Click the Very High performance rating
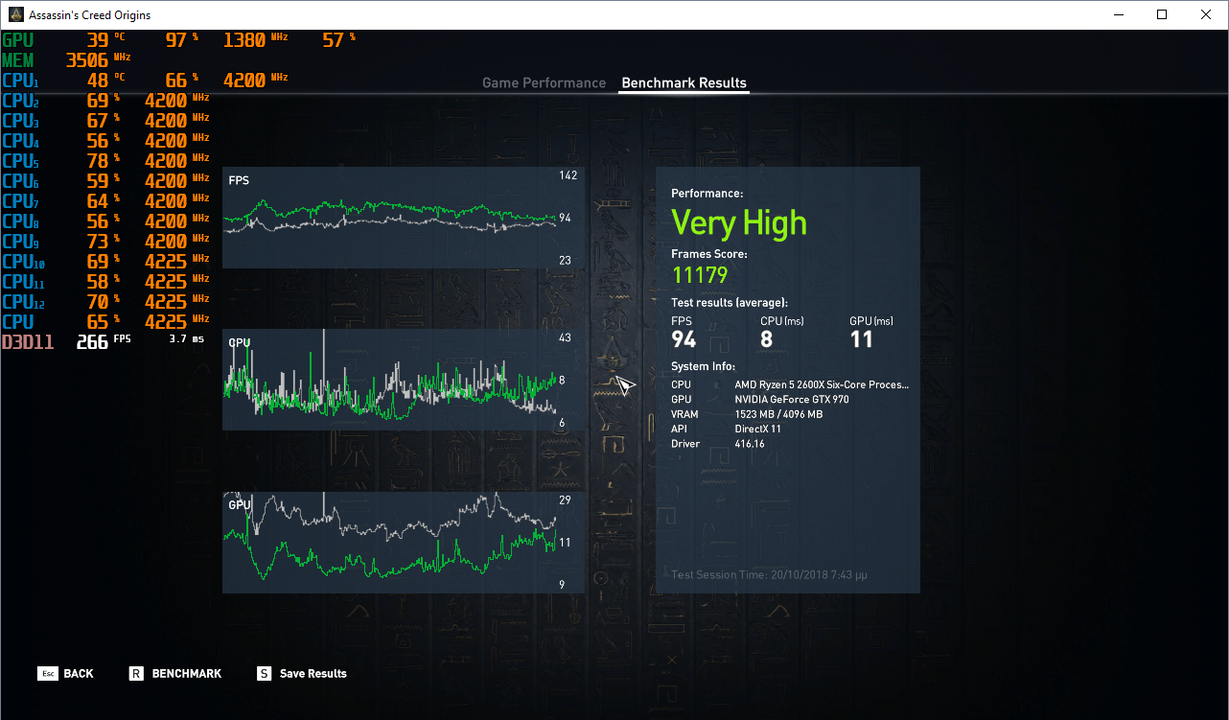This screenshot has width=1229, height=720. pyautogui.click(x=738, y=223)
